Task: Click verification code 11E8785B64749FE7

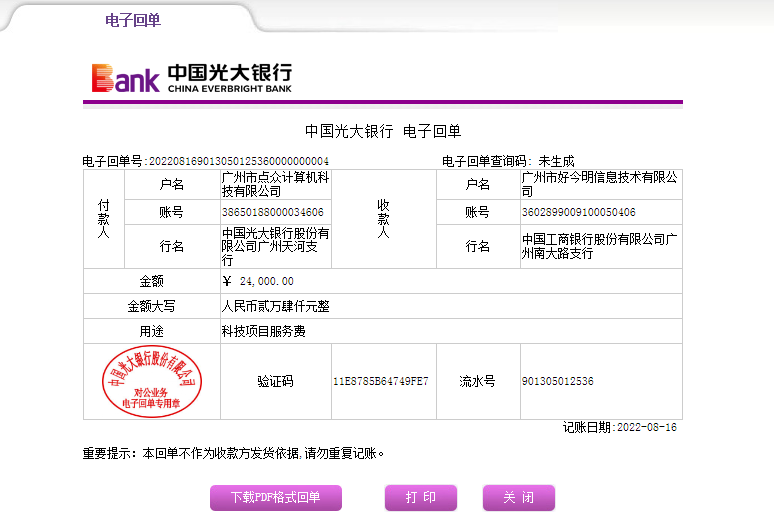Action: coord(381,381)
